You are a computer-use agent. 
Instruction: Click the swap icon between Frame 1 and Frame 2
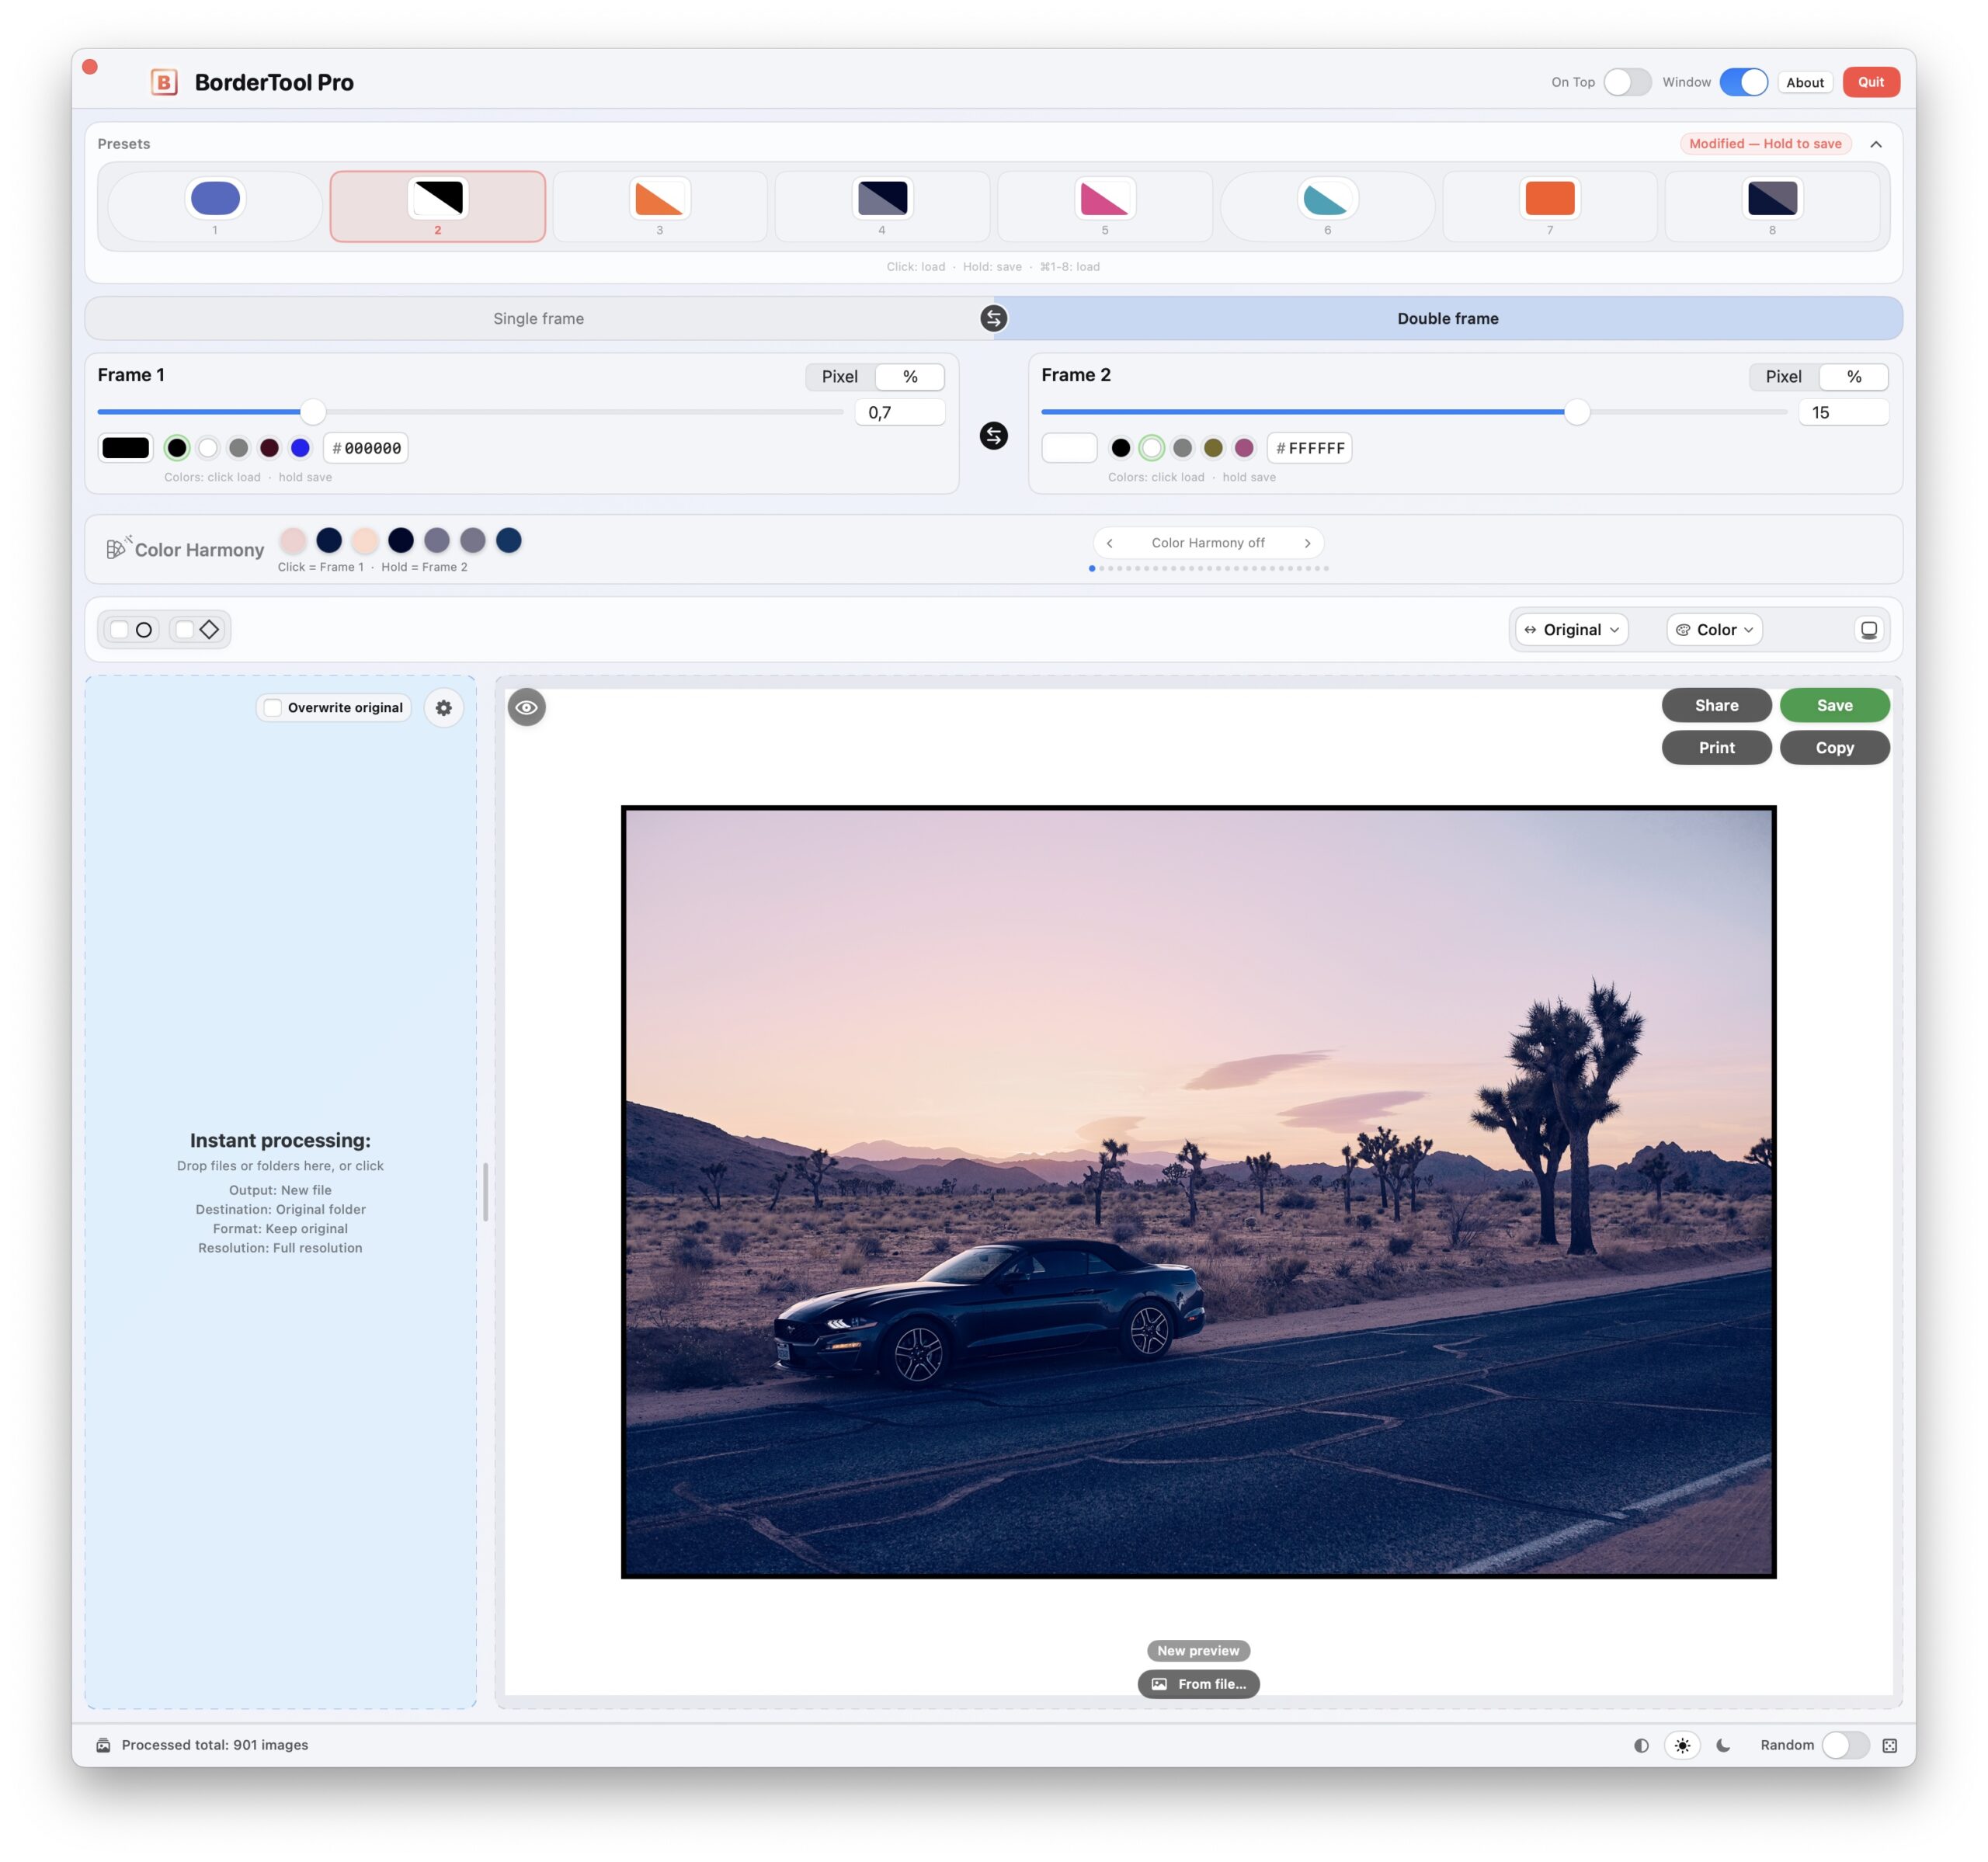pos(993,437)
